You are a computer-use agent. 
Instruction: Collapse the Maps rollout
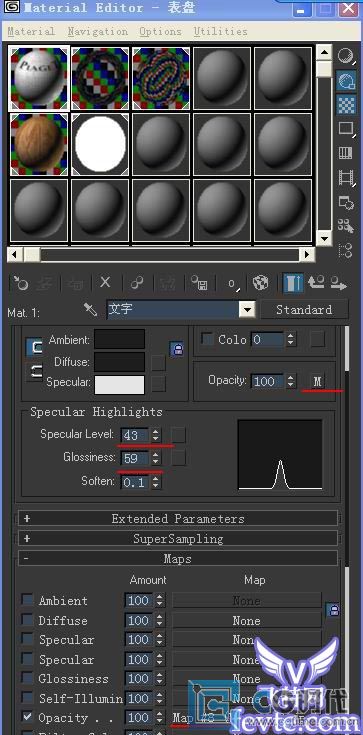tap(178, 559)
